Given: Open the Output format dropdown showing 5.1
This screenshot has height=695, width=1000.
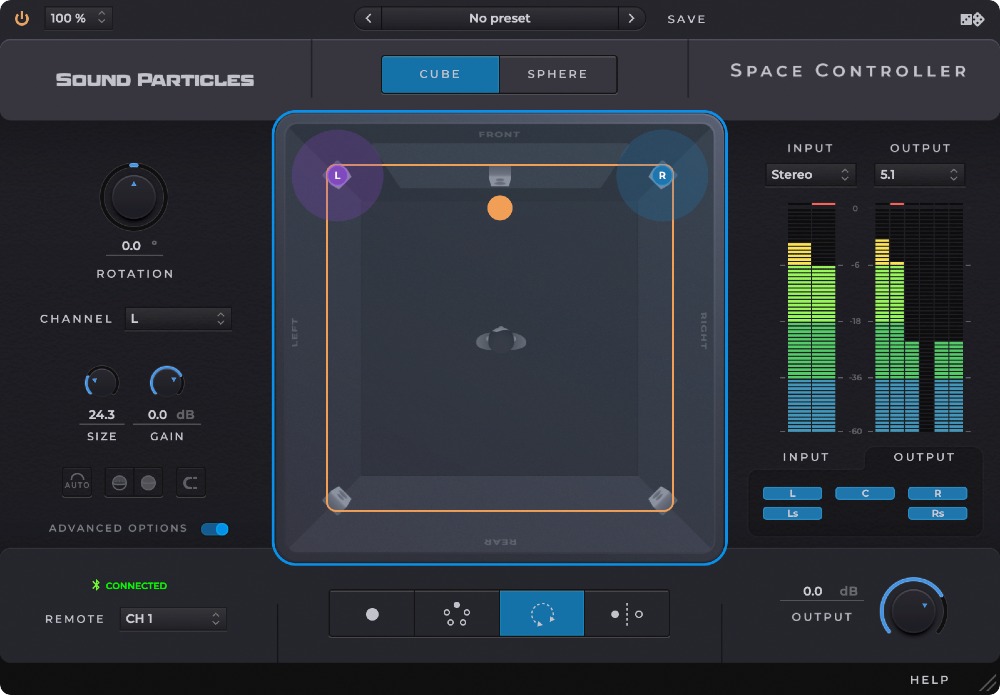Looking at the screenshot, I should [x=918, y=174].
